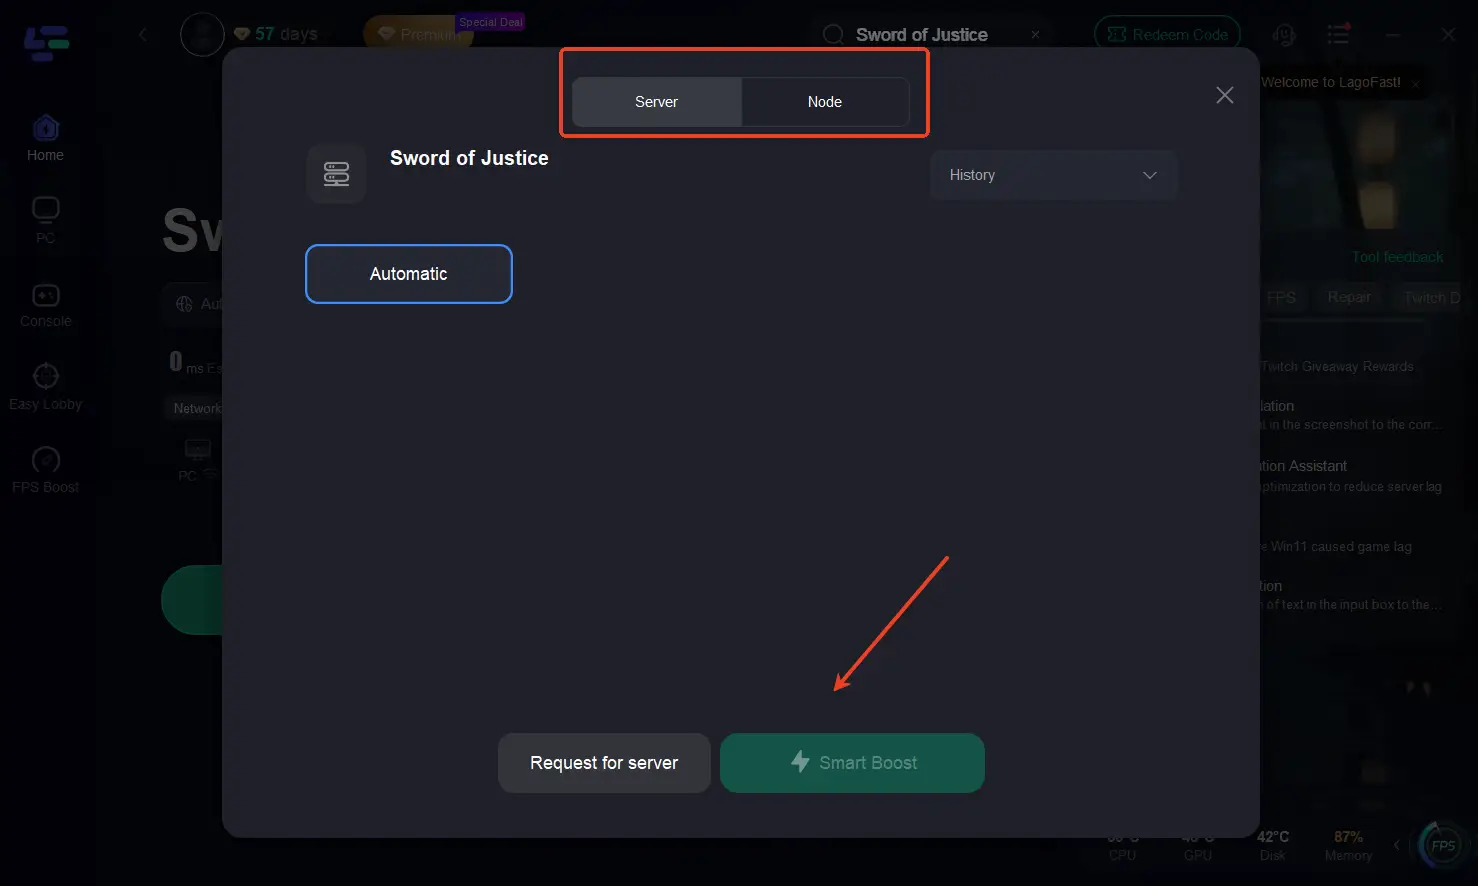Open Easy Lobby from the sidebar
1478x886 pixels.
pos(44,383)
